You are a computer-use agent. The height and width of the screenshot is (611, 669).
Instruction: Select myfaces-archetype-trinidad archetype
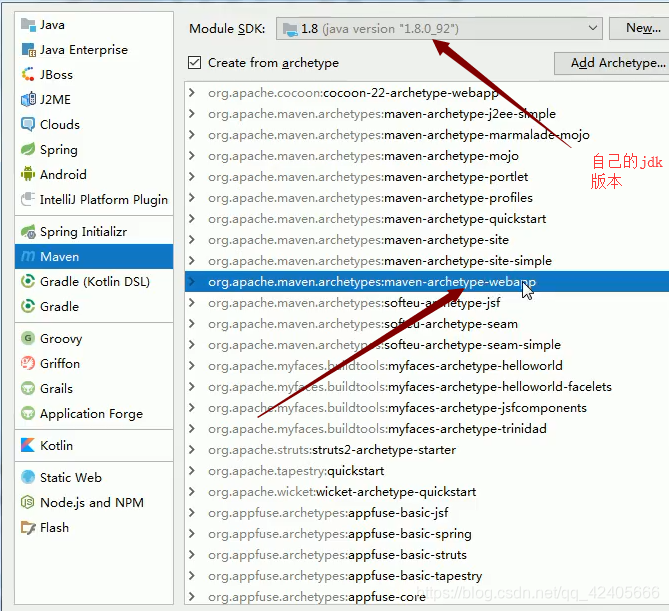[x=427, y=428]
